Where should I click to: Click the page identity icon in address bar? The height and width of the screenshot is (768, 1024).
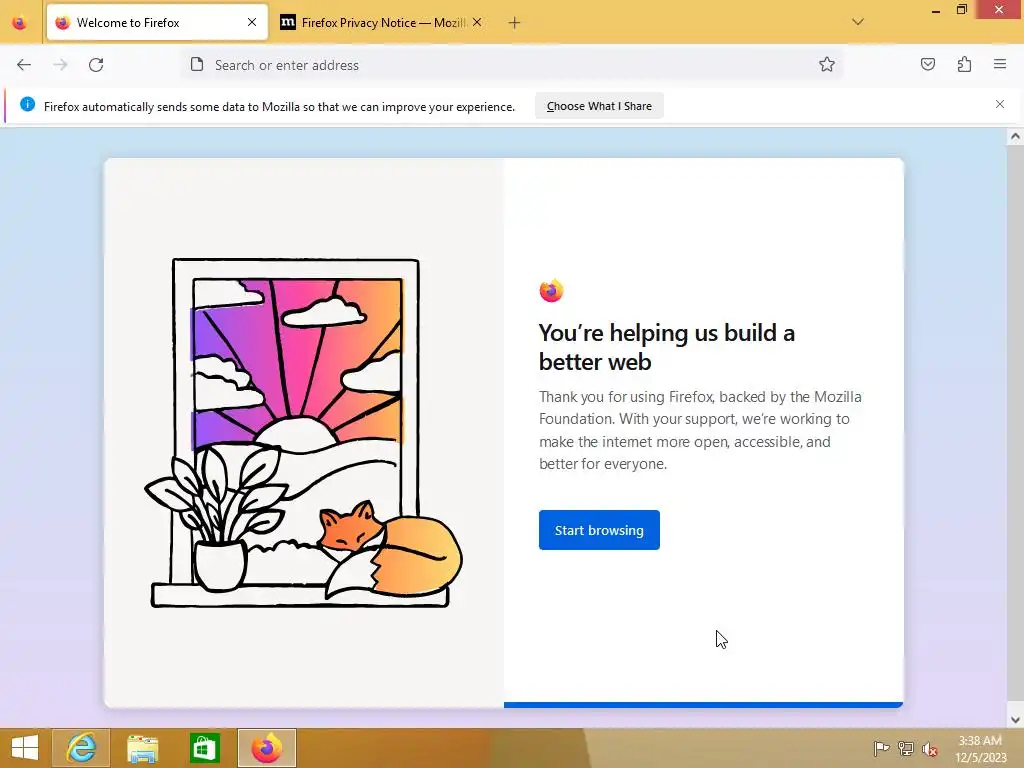point(197,64)
